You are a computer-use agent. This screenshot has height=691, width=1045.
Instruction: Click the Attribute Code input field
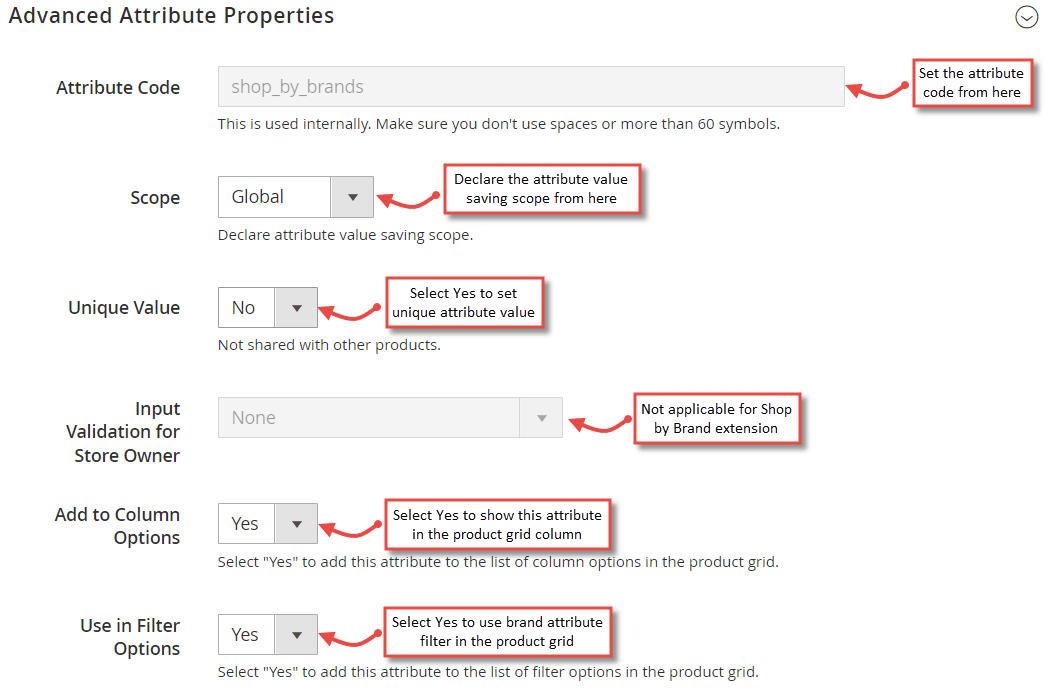click(x=530, y=87)
